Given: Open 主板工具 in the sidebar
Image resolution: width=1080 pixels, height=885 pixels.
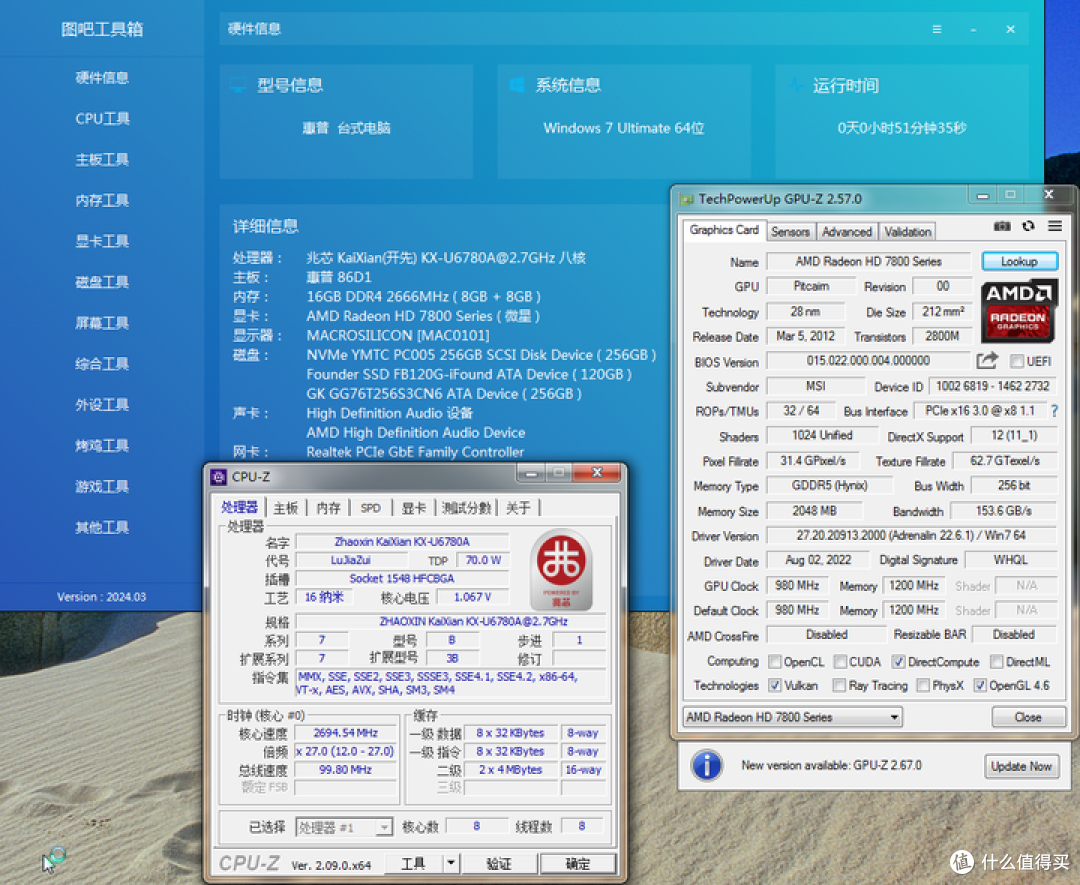Looking at the screenshot, I should [x=102, y=160].
